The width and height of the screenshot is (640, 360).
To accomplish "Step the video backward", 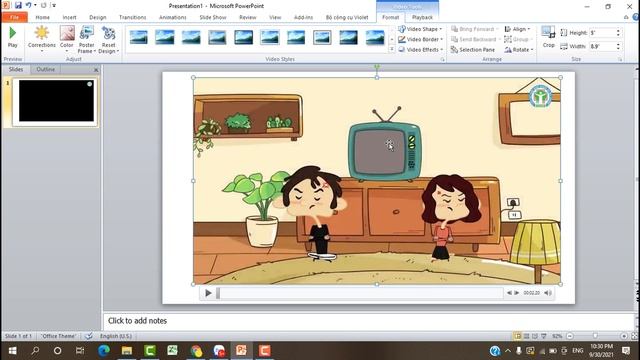I will (509, 293).
